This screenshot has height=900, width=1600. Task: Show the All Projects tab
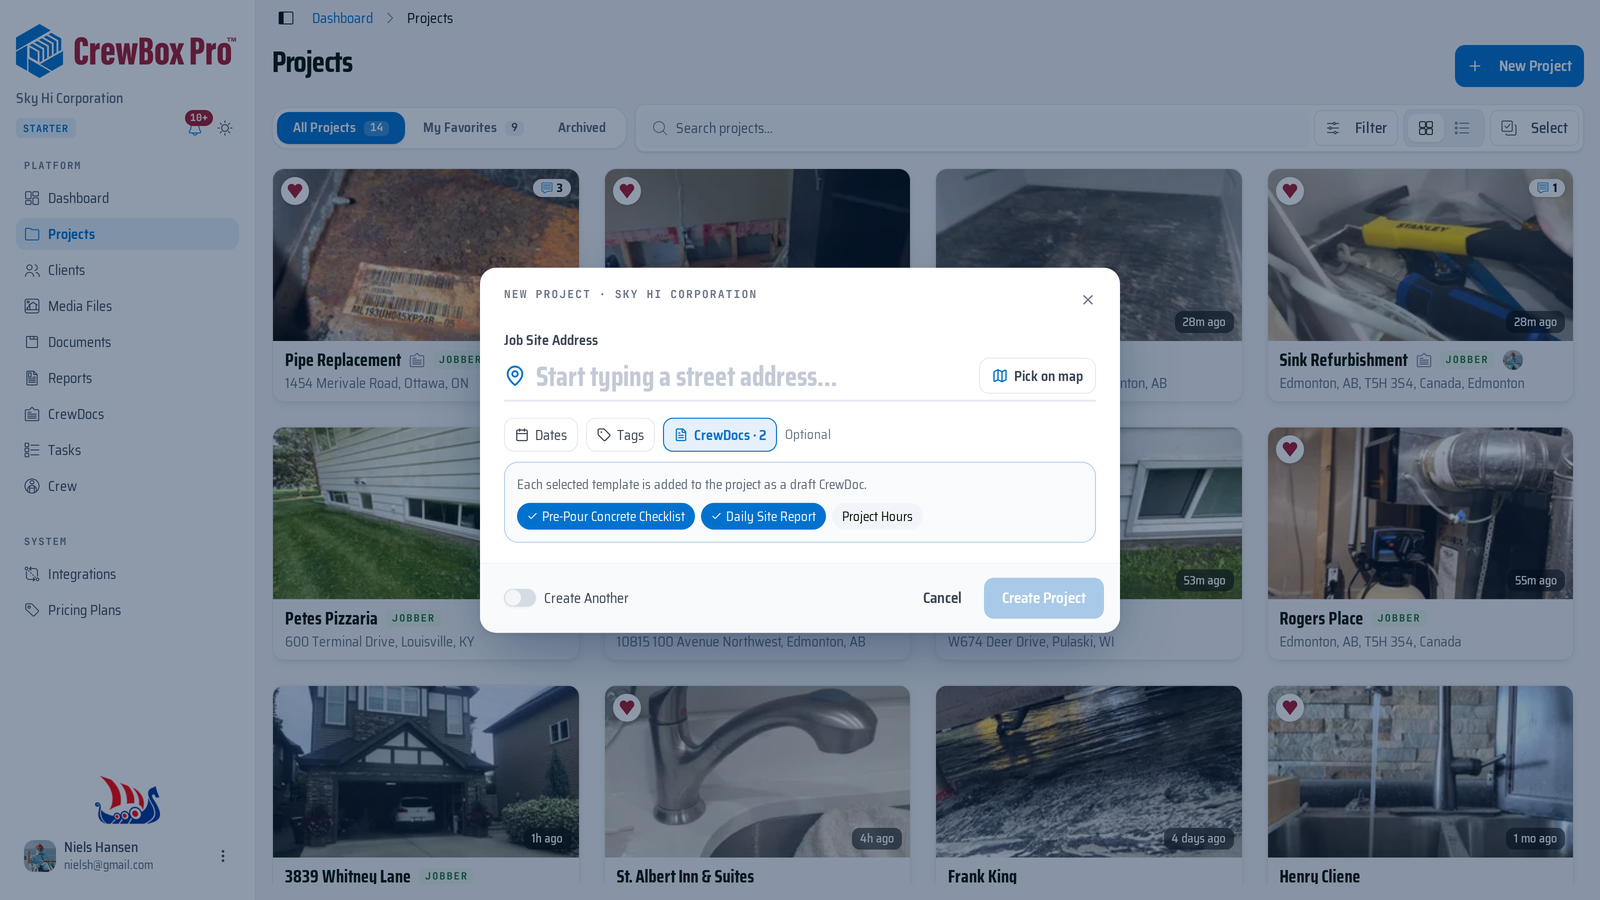pyautogui.click(x=341, y=128)
